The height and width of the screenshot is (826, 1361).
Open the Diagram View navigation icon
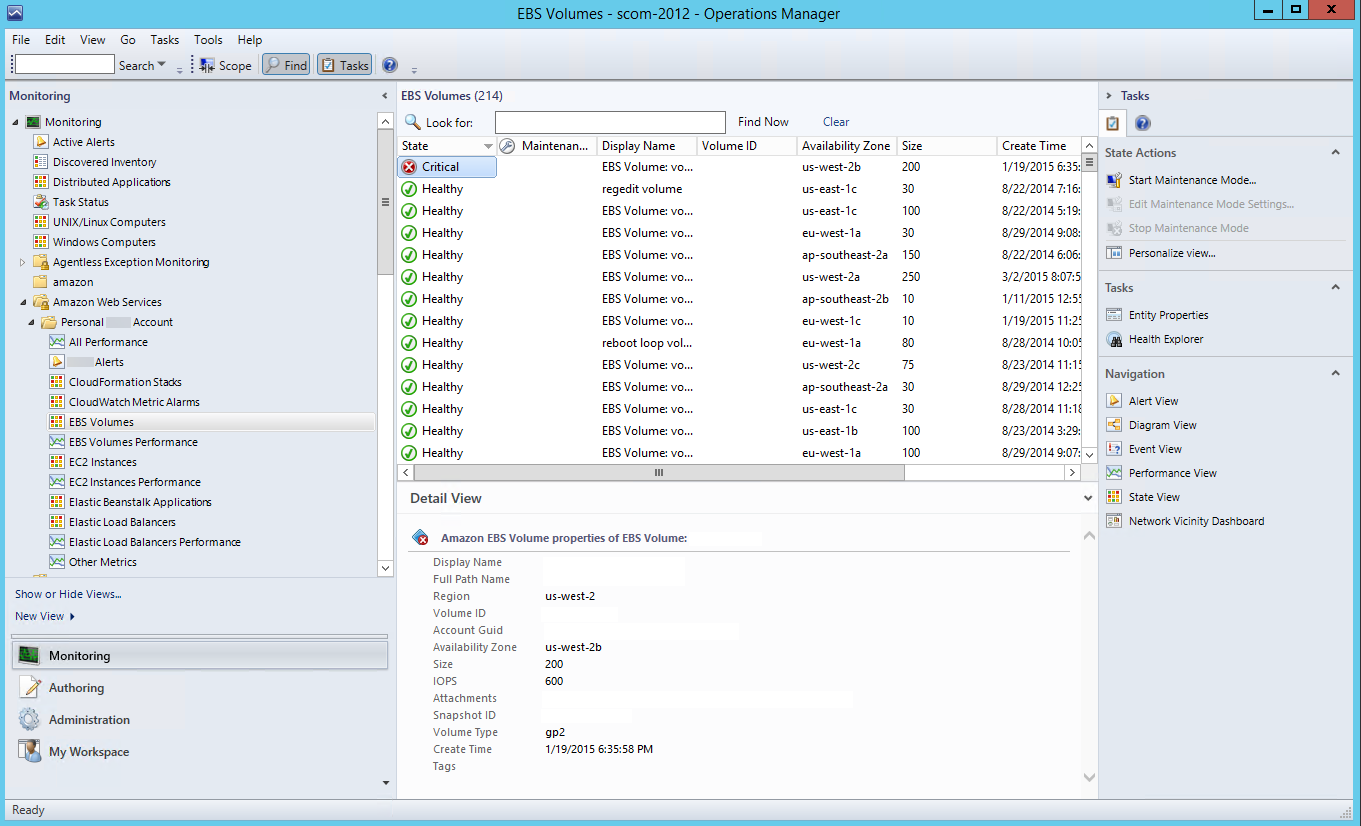pos(1114,425)
